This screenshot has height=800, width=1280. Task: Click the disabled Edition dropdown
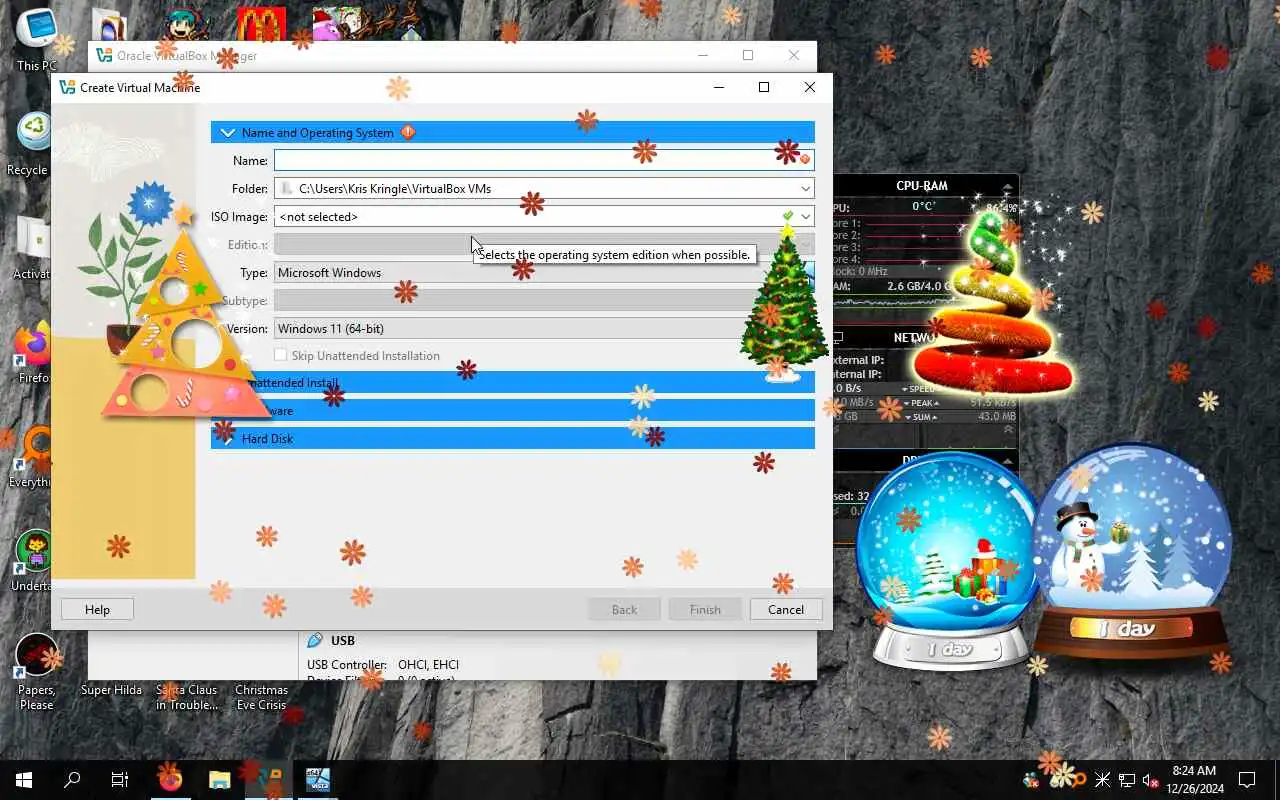pyautogui.click(x=544, y=244)
